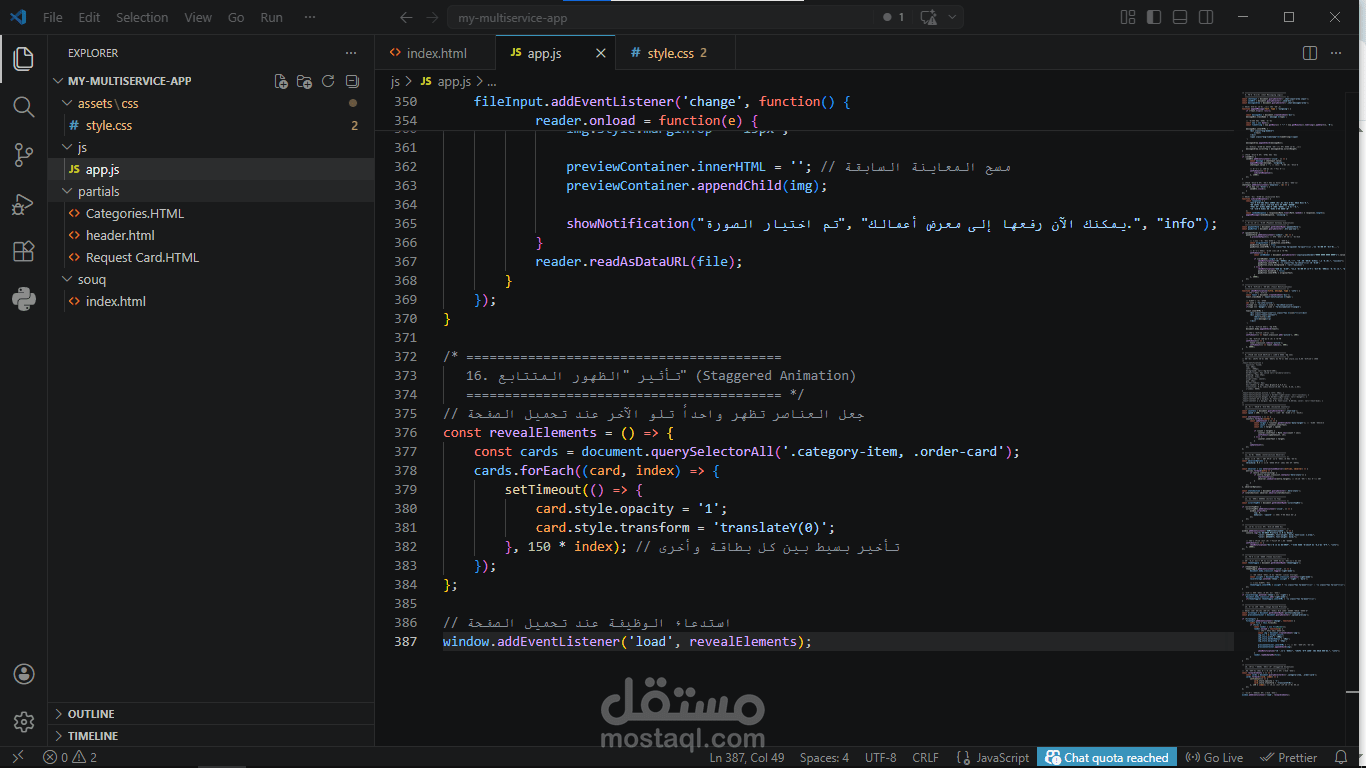Viewport: 1366px width, 768px height.
Task: Open the Search view in activity bar
Action: (x=24, y=107)
